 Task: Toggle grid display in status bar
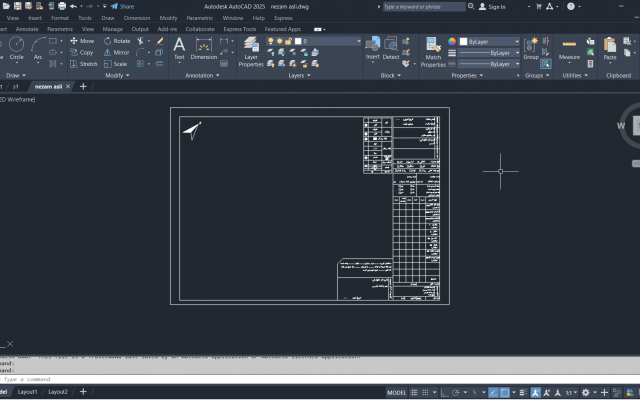coord(414,392)
